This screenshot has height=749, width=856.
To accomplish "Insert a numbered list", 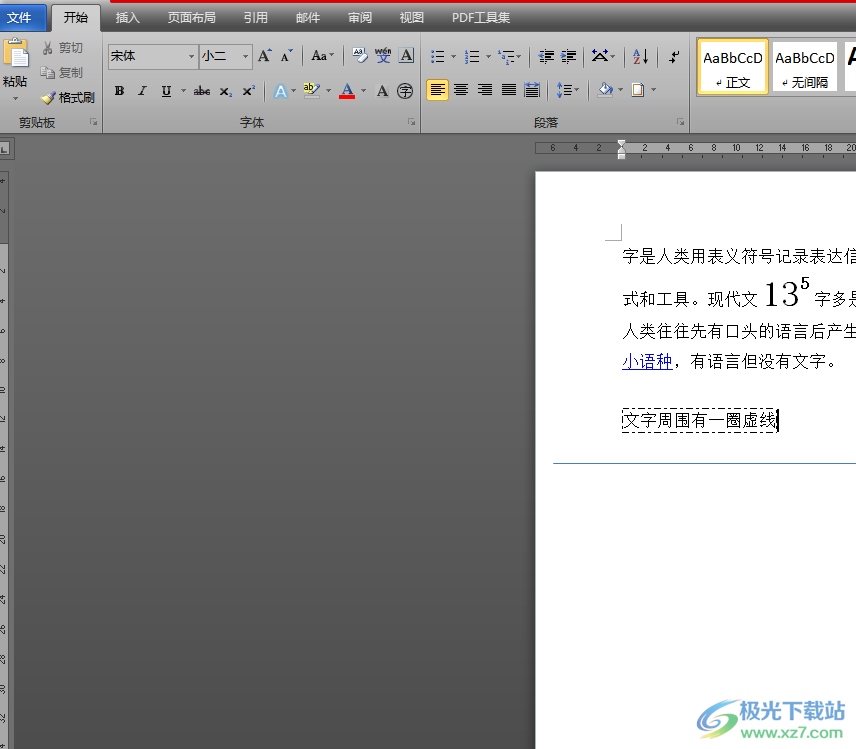I will 472,56.
